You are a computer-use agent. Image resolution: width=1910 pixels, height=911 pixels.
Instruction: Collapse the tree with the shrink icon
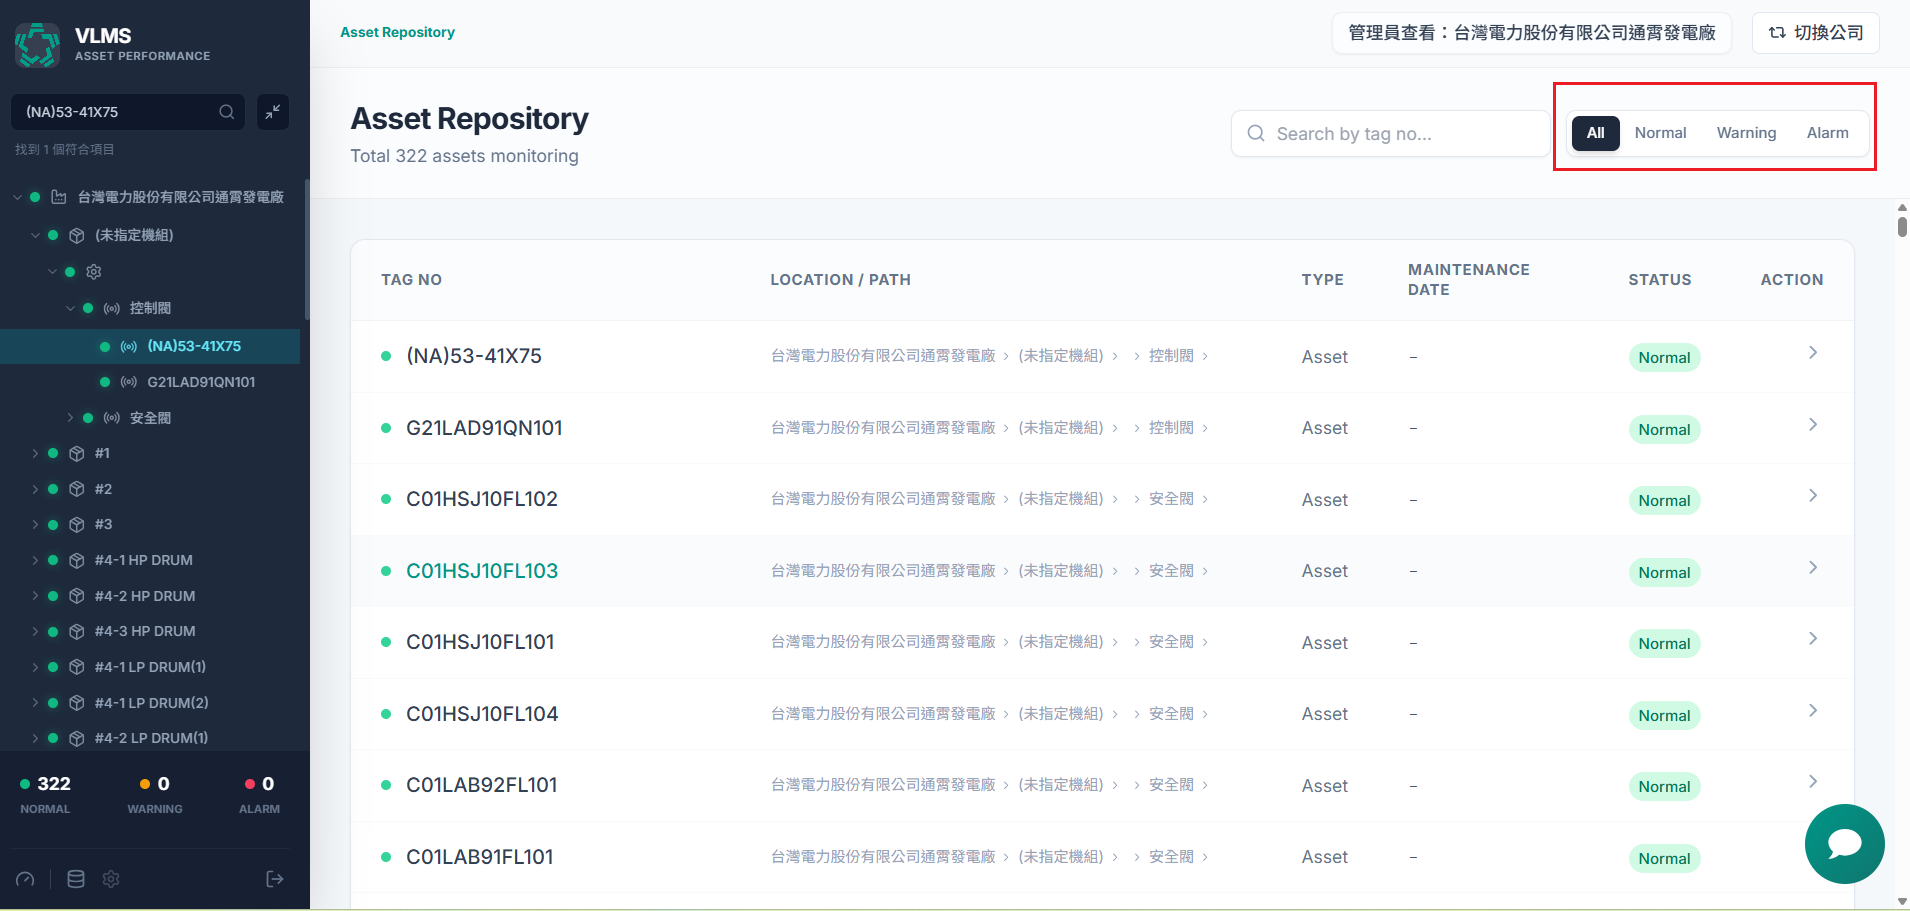[x=273, y=112]
